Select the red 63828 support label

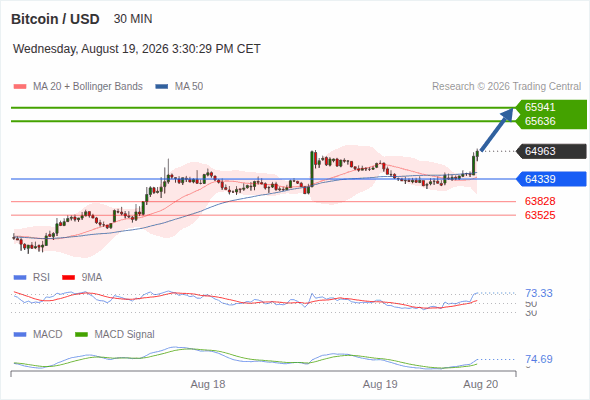point(540,201)
